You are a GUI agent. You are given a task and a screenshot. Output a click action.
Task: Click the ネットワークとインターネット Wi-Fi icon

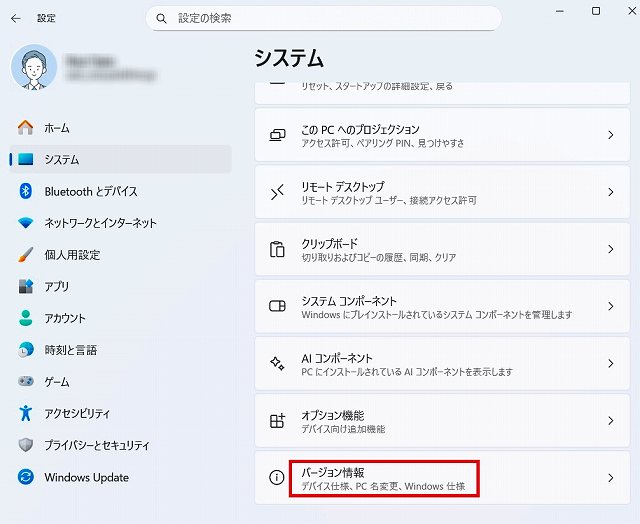26,223
